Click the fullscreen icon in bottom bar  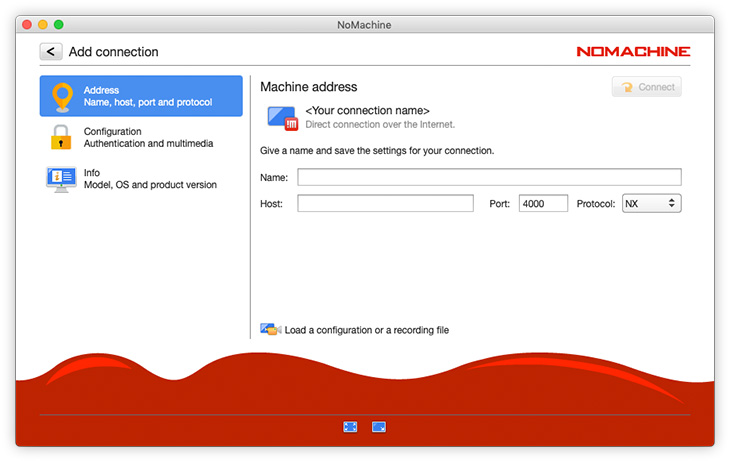point(350,427)
